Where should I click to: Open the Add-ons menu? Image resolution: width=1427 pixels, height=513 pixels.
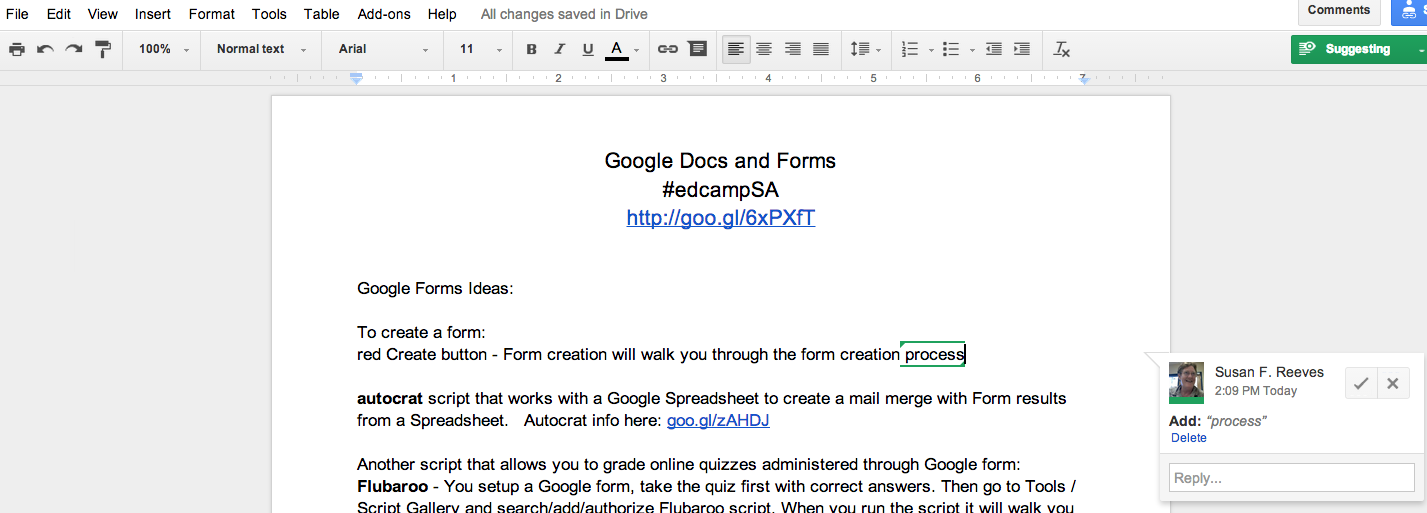(x=383, y=14)
